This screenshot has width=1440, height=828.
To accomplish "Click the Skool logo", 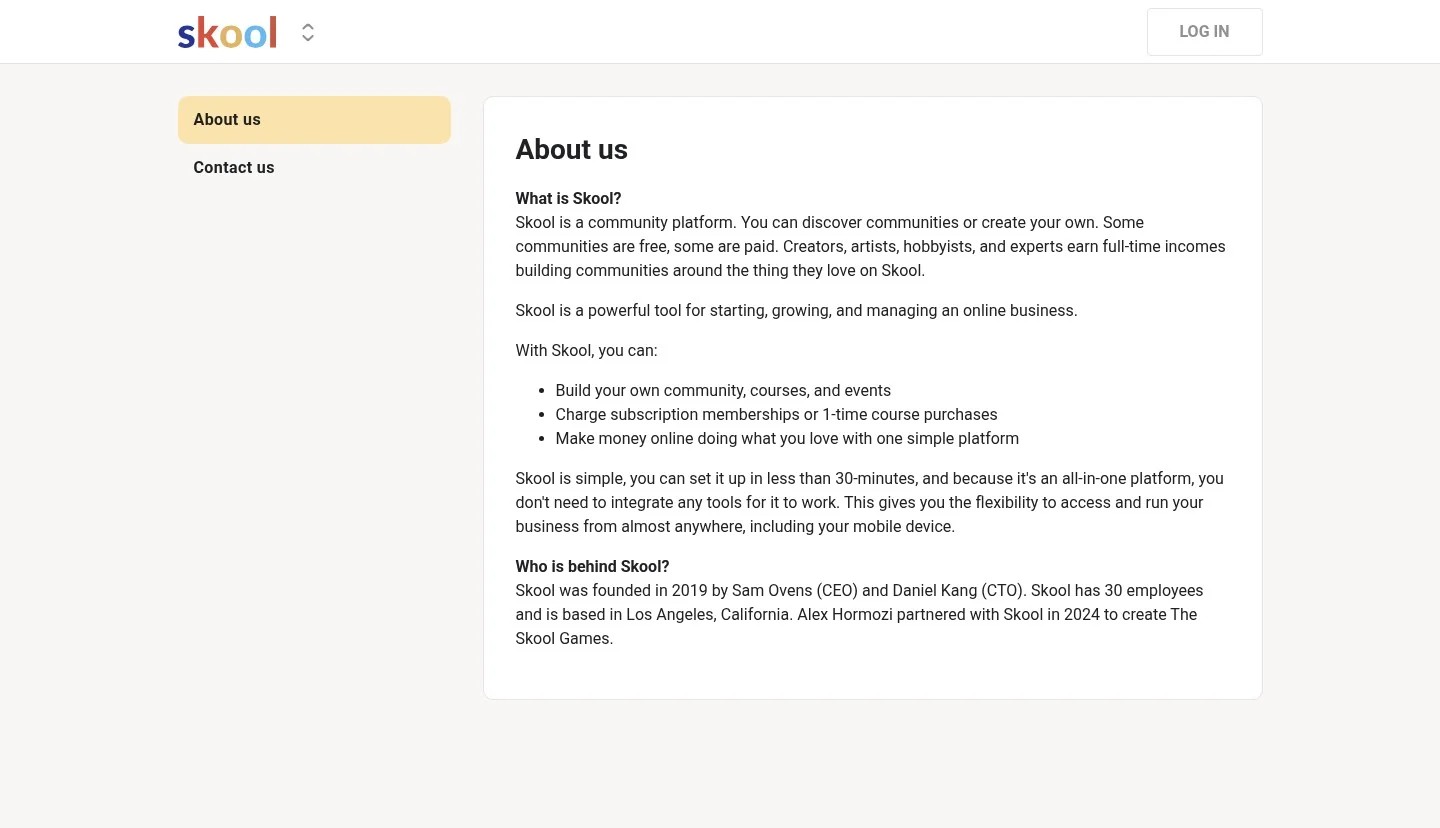I will (227, 33).
